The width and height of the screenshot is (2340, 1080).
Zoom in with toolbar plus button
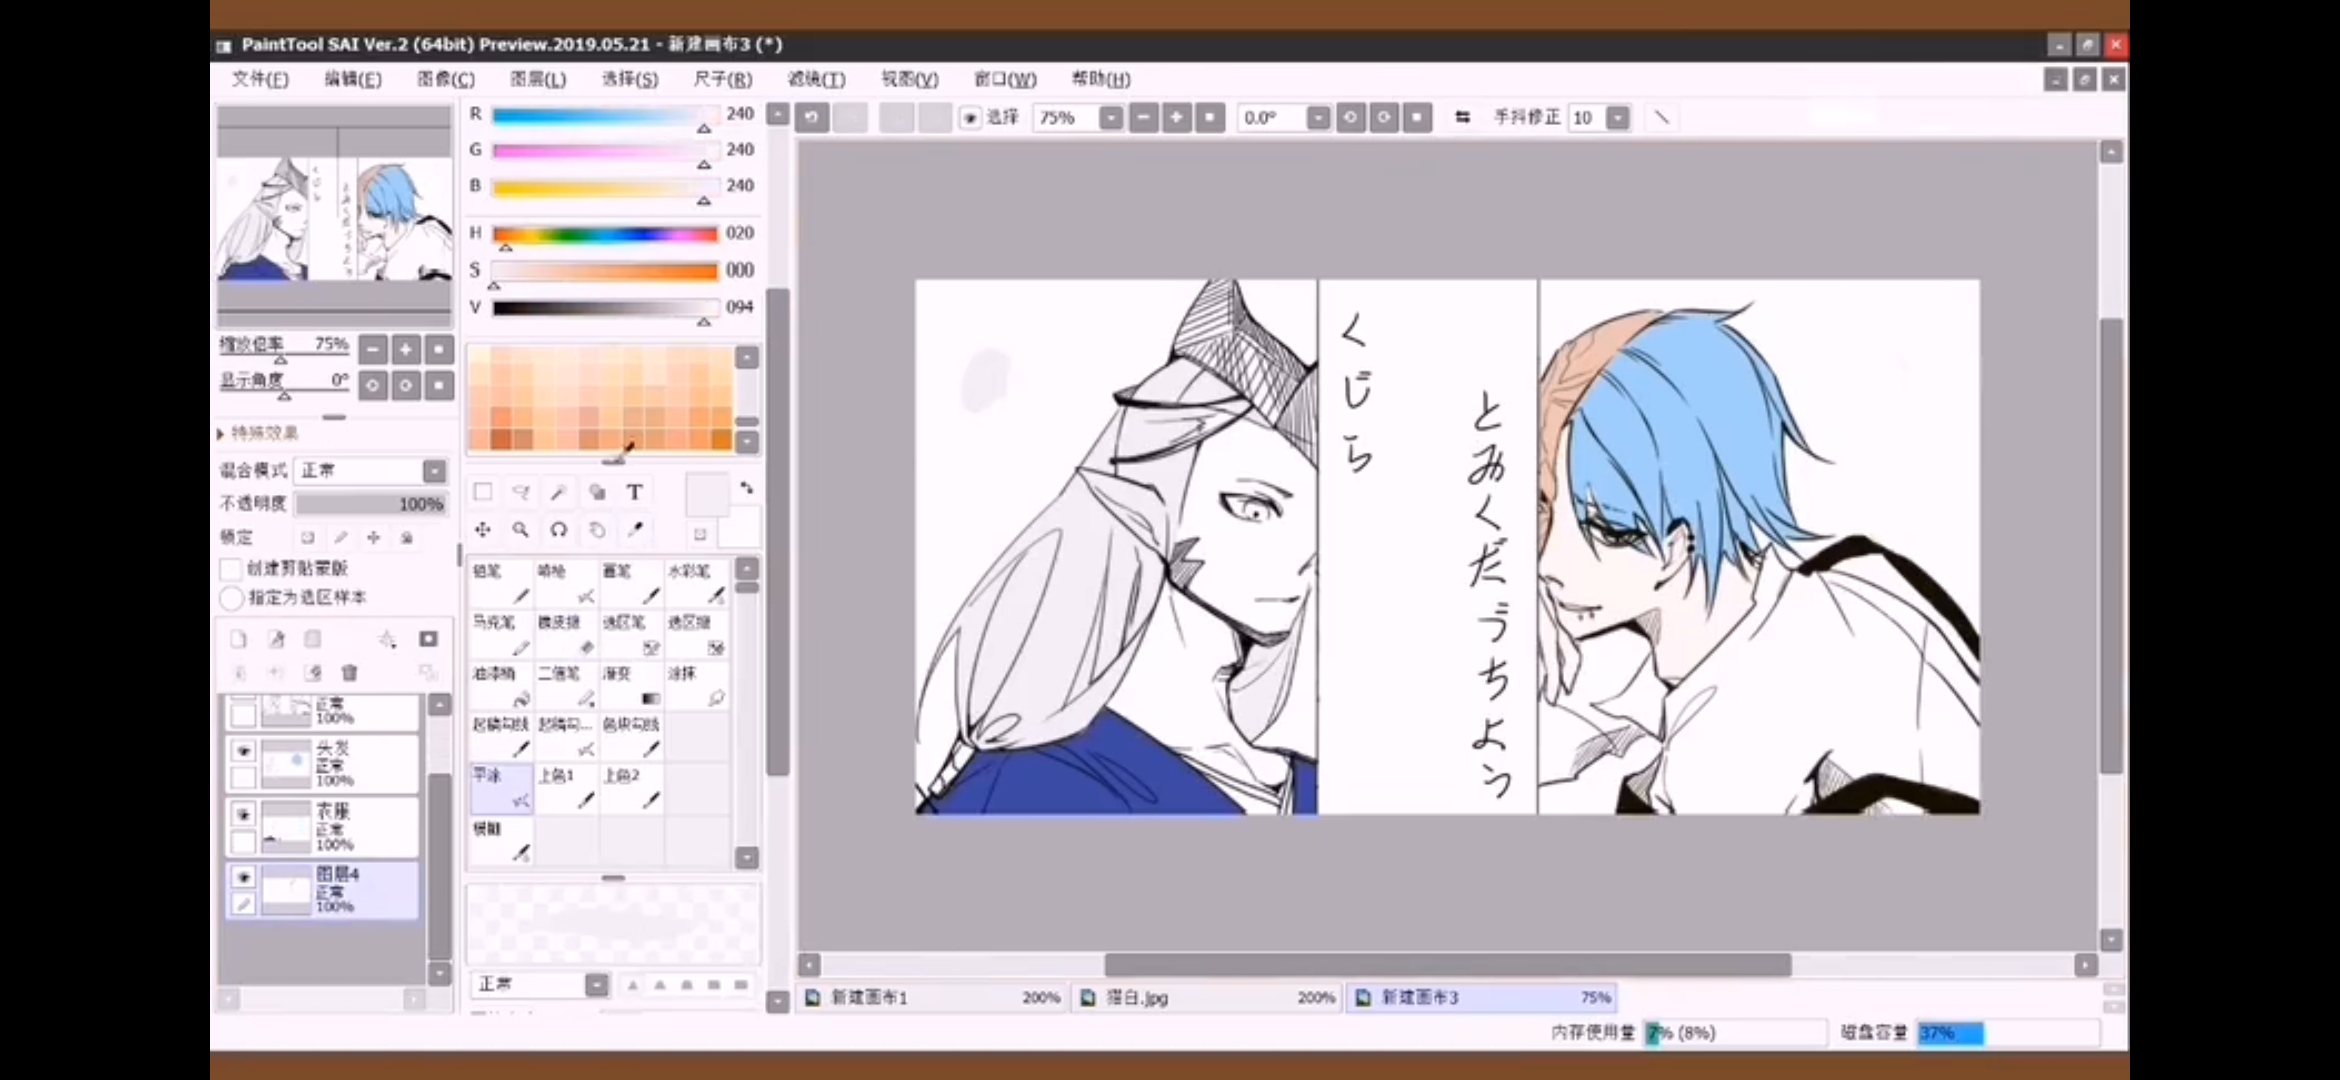click(x=1176, y=118)
